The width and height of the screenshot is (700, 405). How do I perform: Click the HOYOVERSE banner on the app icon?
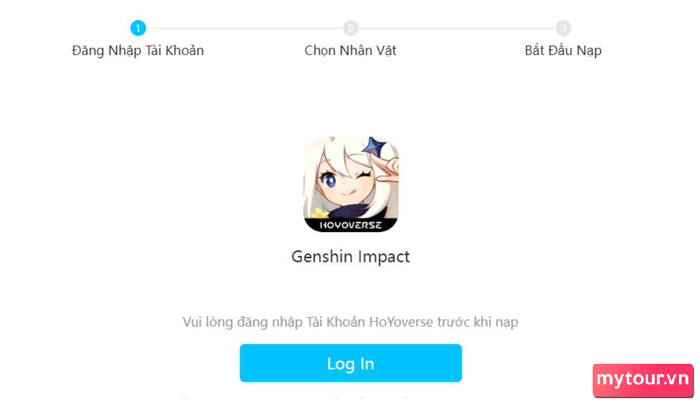point(350,225)
